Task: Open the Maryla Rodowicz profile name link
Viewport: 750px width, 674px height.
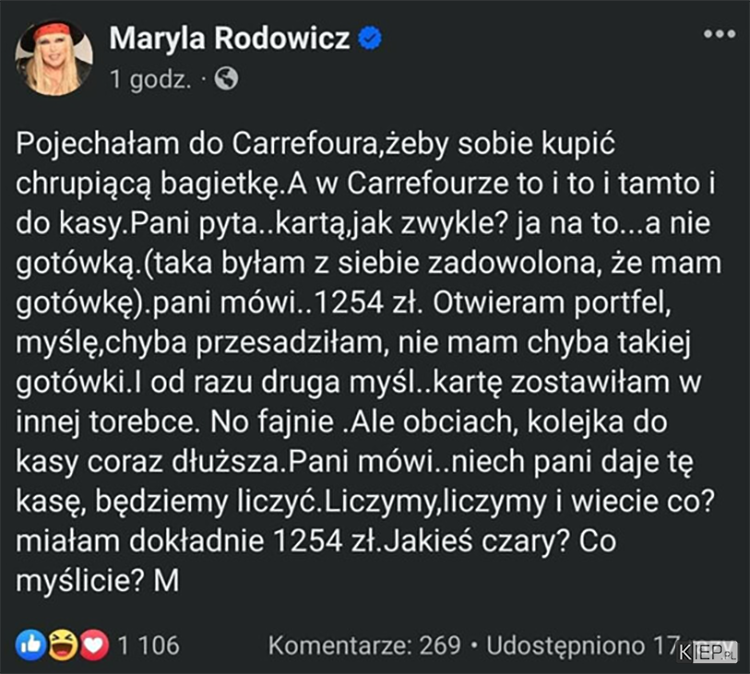Action: coord(230,38)
